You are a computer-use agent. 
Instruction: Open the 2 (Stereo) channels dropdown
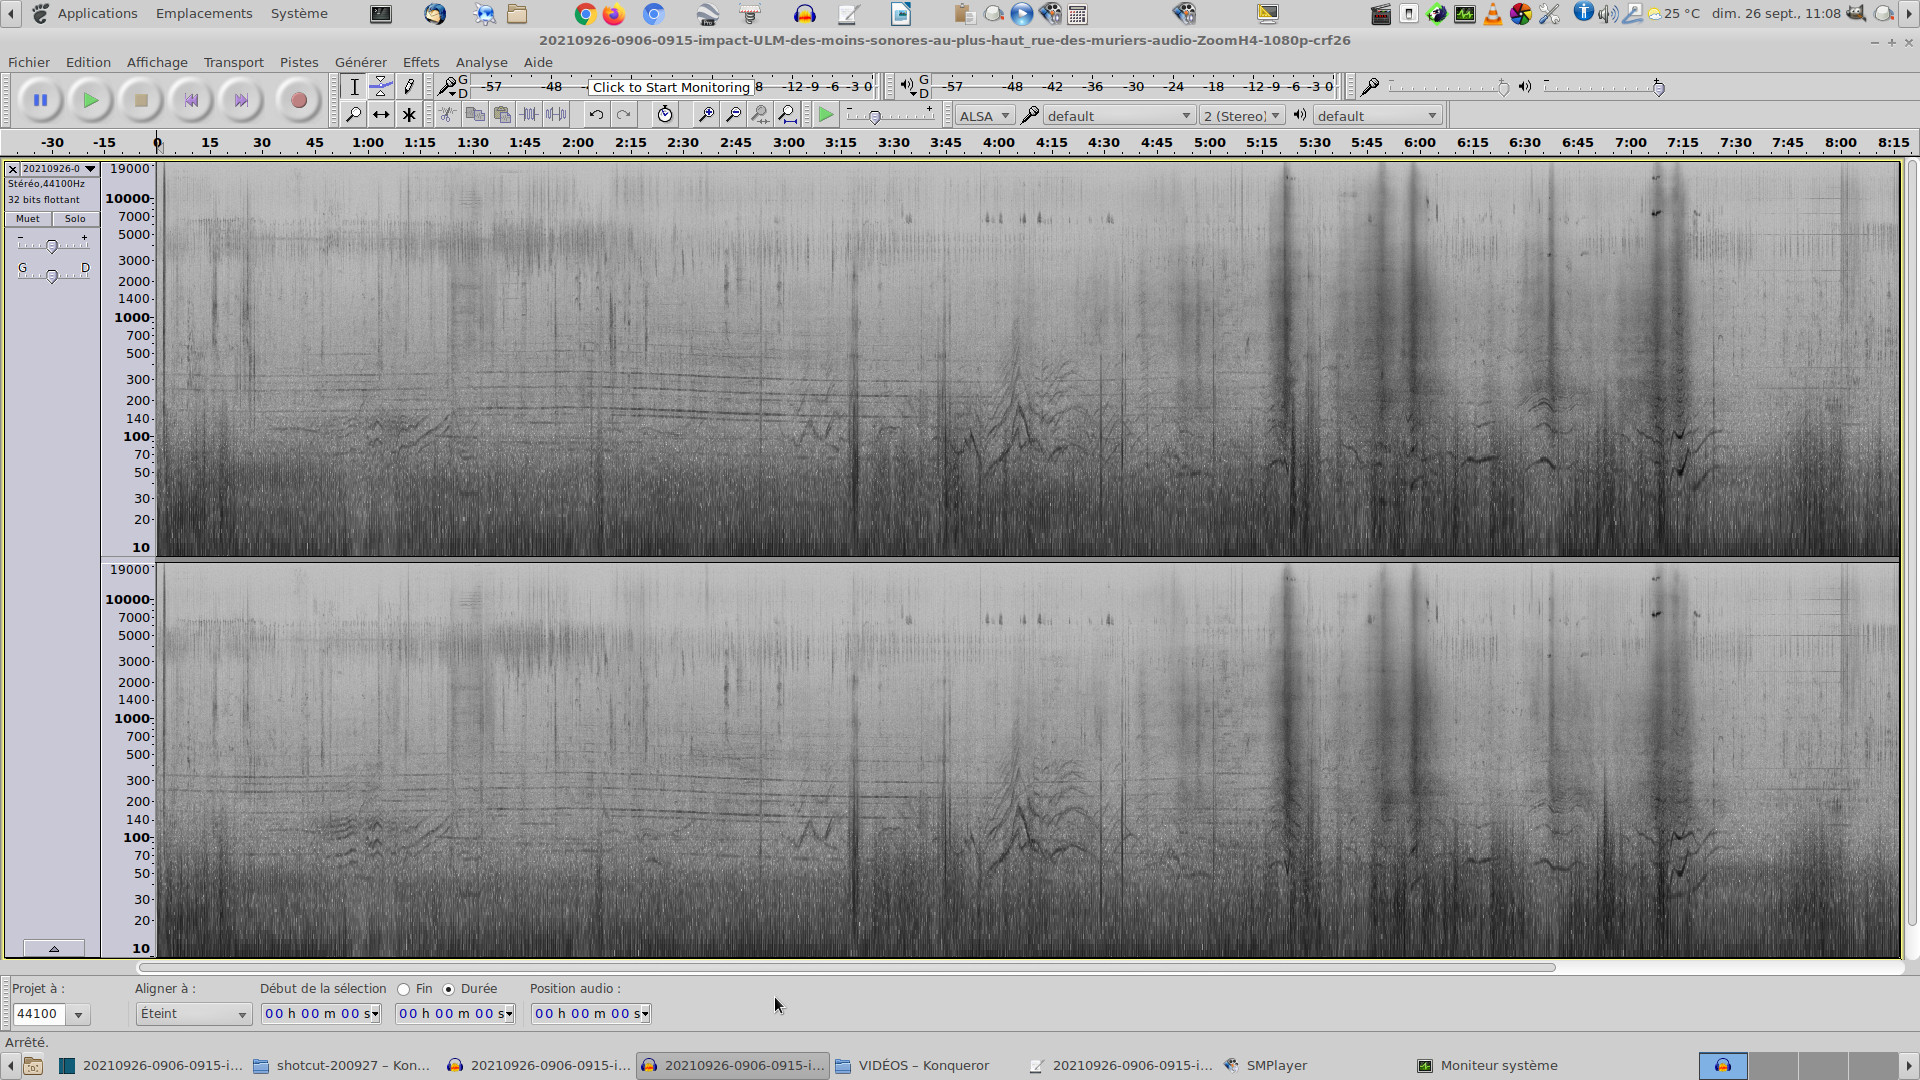pos(1241,116)
